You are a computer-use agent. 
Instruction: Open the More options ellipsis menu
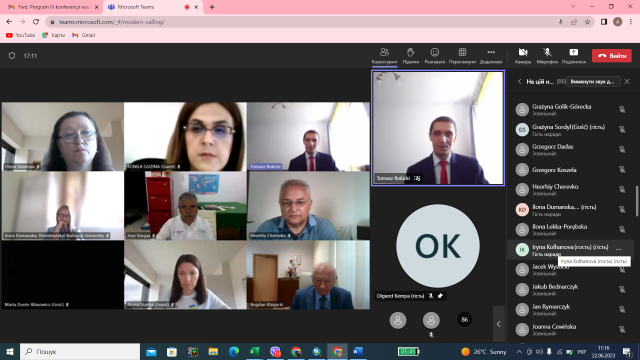click(491, 56)
